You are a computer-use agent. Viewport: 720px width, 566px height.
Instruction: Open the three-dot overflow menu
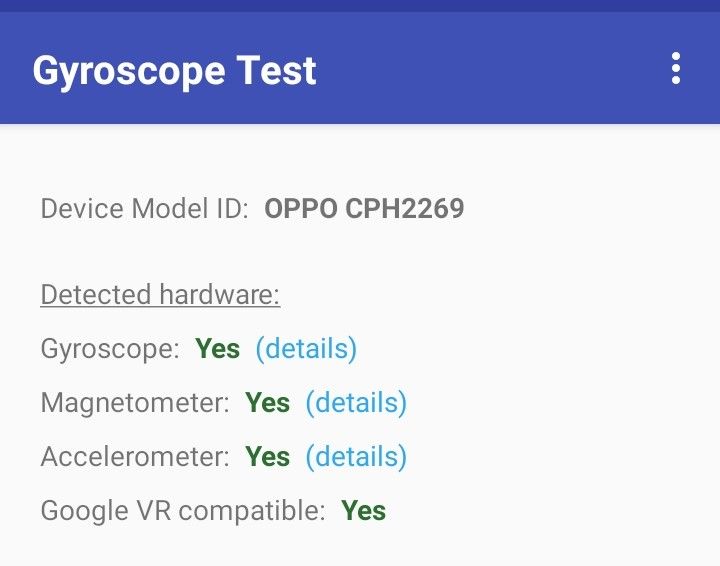coord(676,68)
